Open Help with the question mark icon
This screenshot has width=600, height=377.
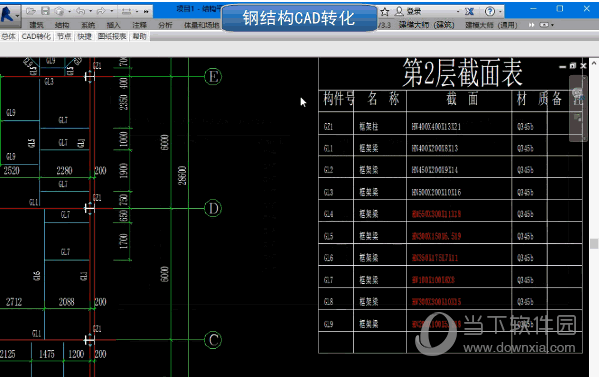point(489,11)
